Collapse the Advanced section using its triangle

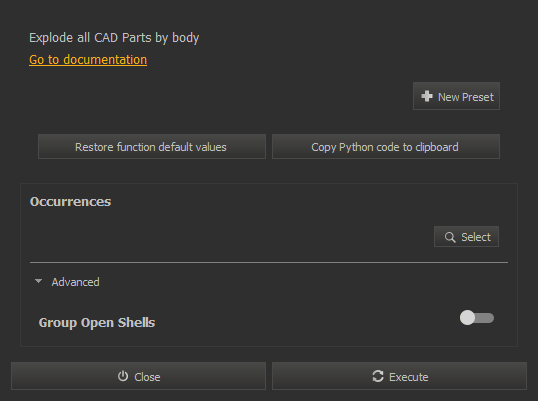pyautogui.click(x=38, y=281)
